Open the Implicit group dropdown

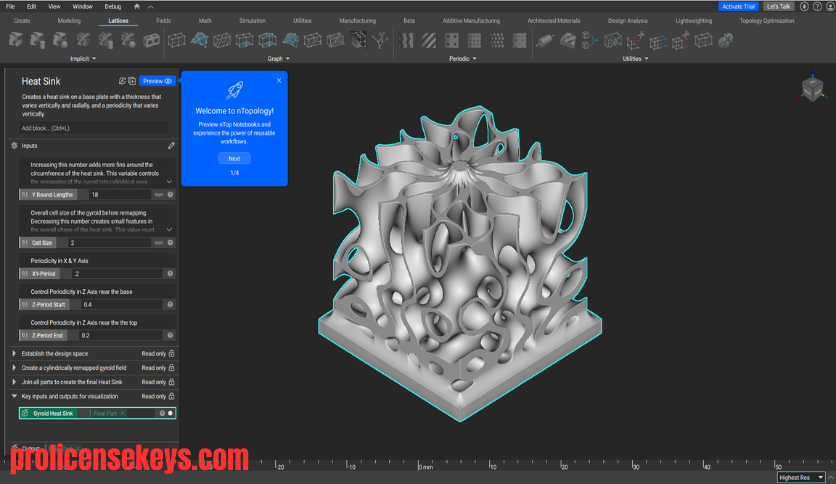83,59
